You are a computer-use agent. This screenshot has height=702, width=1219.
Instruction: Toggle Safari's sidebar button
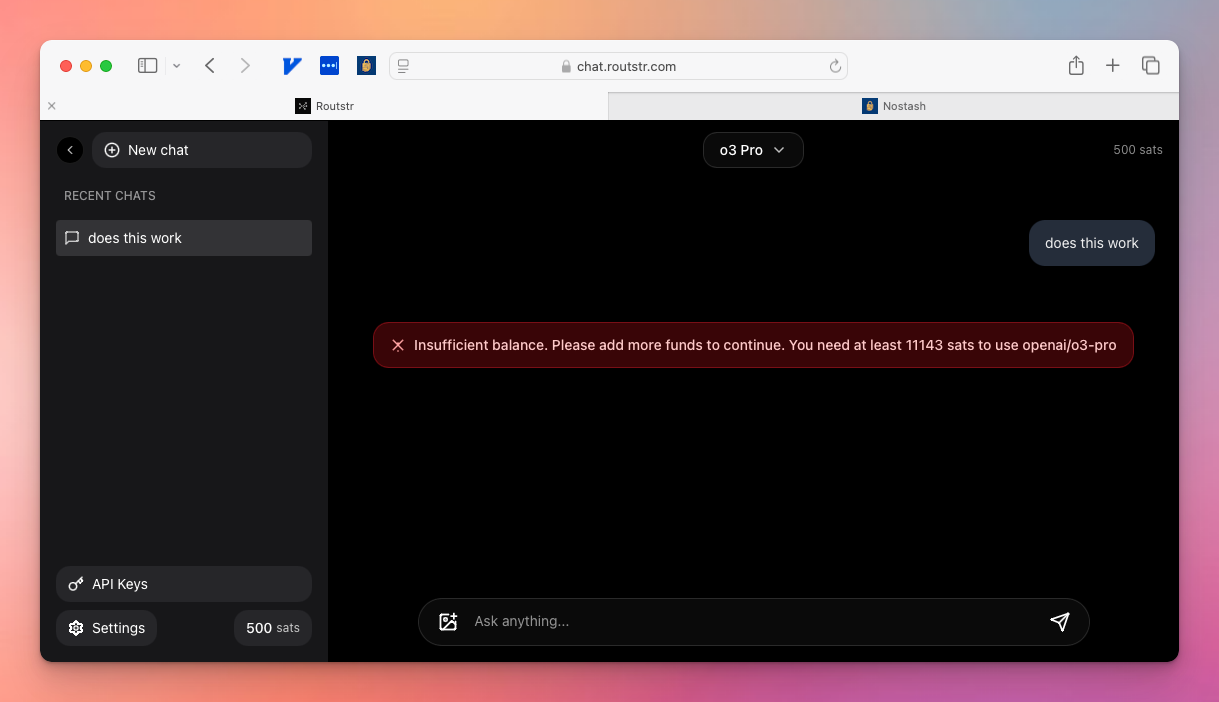[148, 66]
